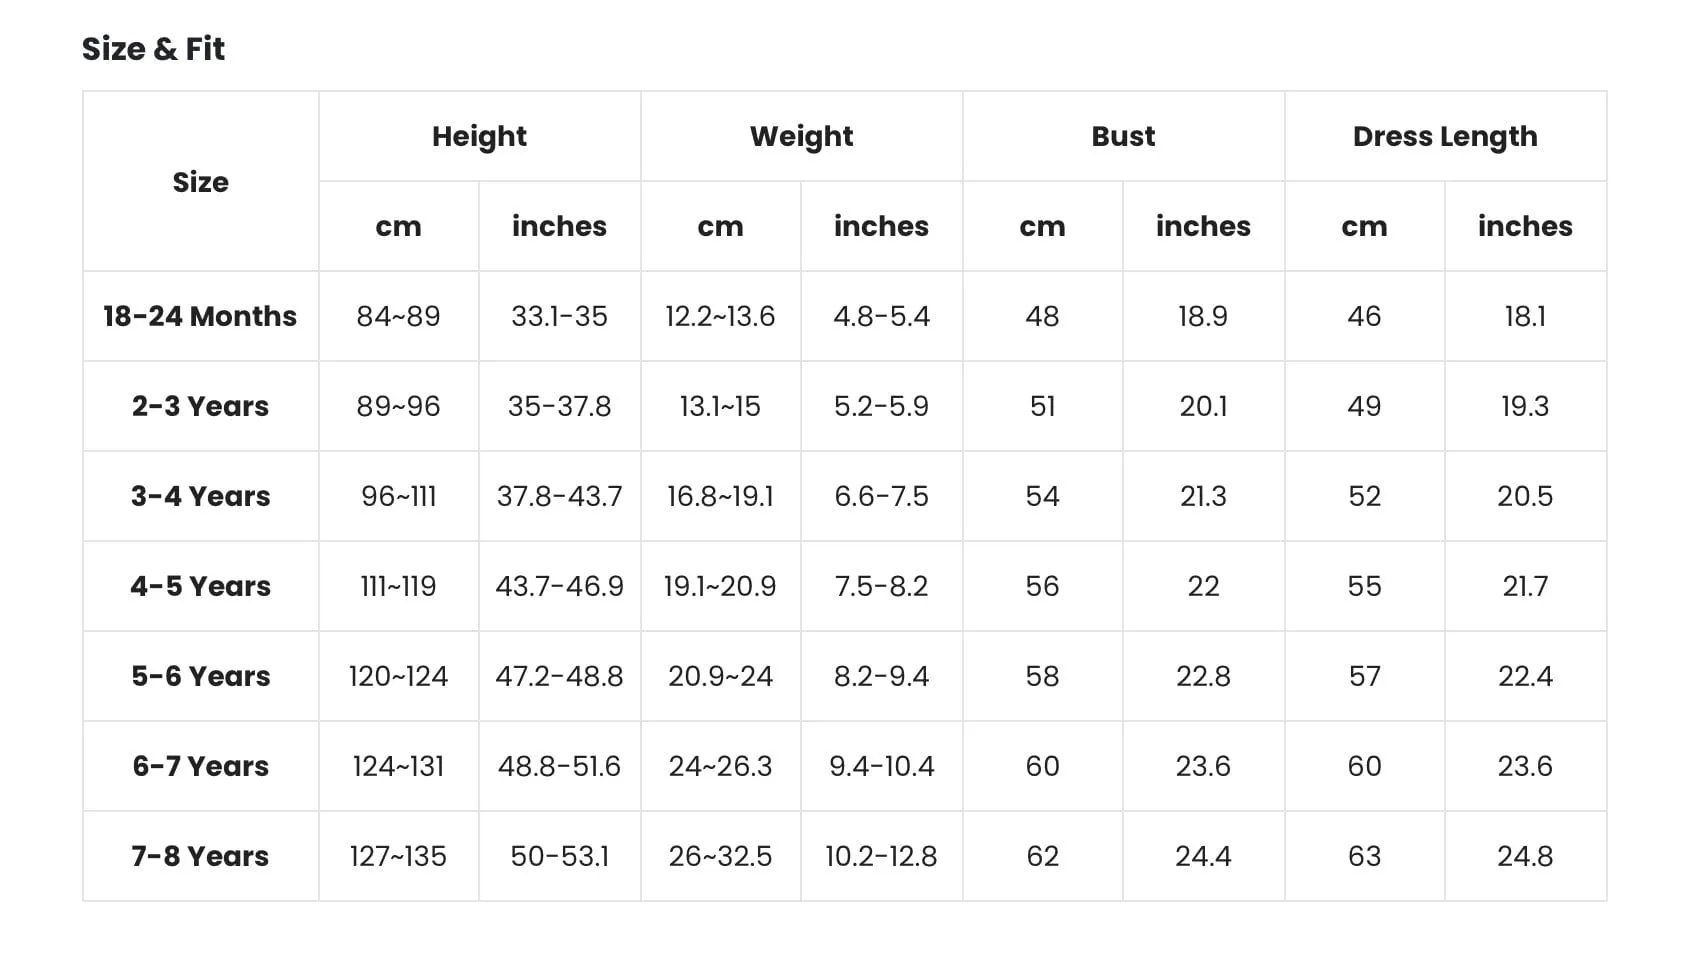Click the Dress Length column header
1696x967 pixels.
point(1445,136)
